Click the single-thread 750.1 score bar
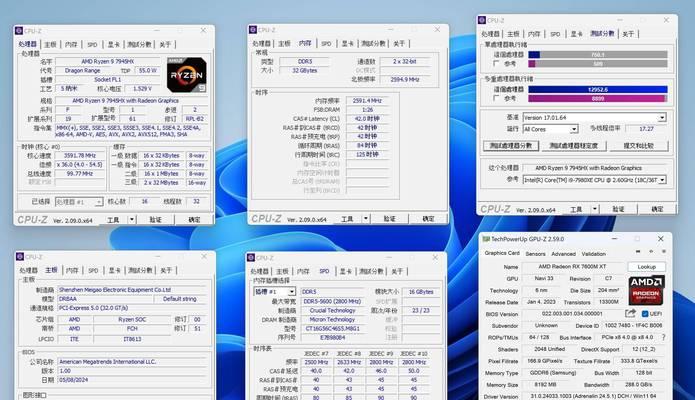The width and height of the screenshot is (695, 400). [x=597, y=55]
